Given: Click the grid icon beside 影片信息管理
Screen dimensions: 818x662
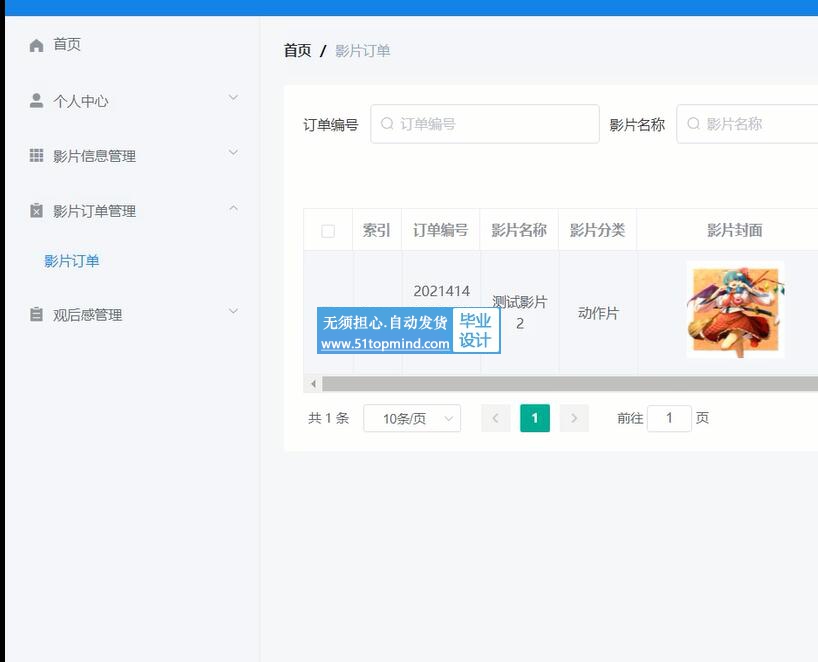Looking at the screenshot, I should click(36, 155).
